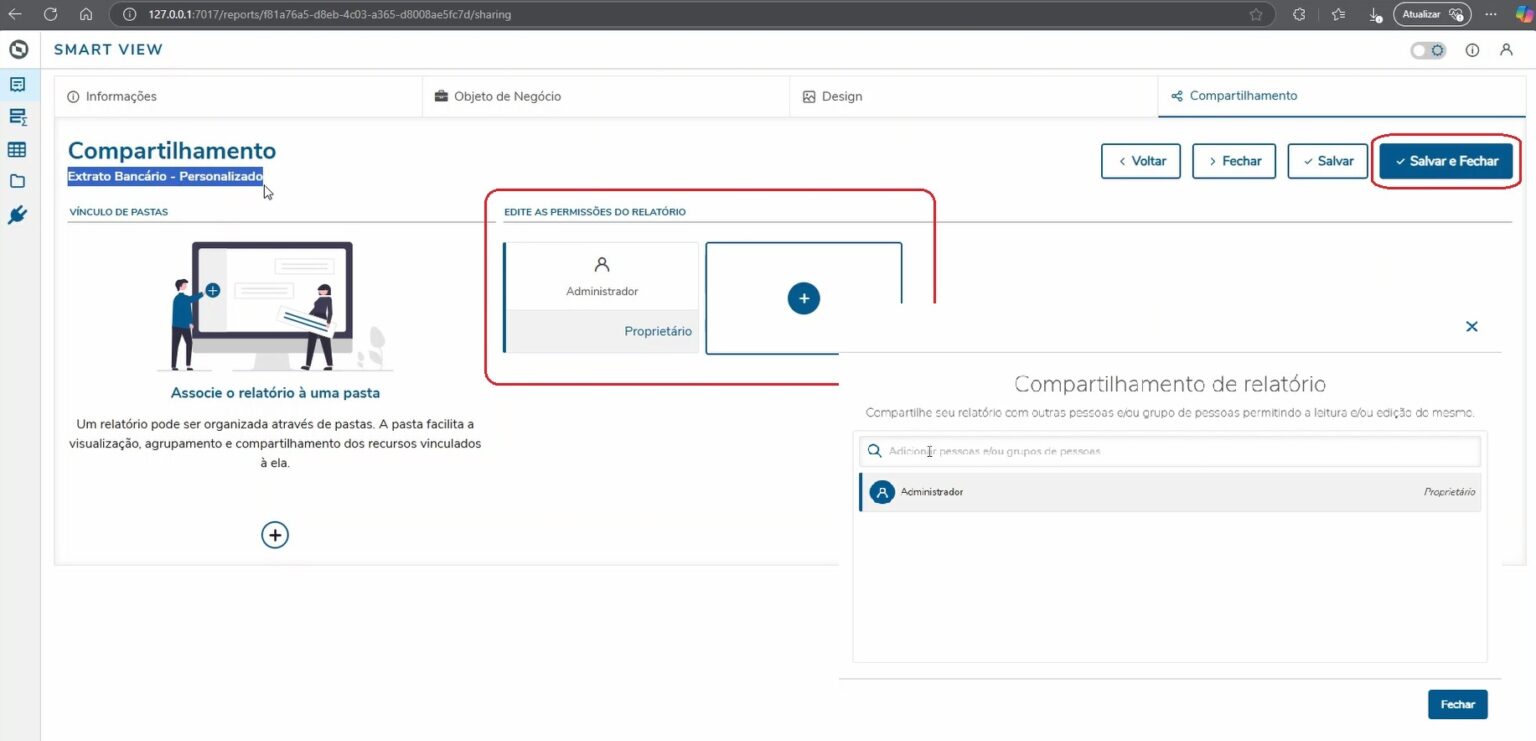The width and height of the screenshot is (1536, 741).
Task: Switch to the Informações tab
Action: tap(113, 95)
